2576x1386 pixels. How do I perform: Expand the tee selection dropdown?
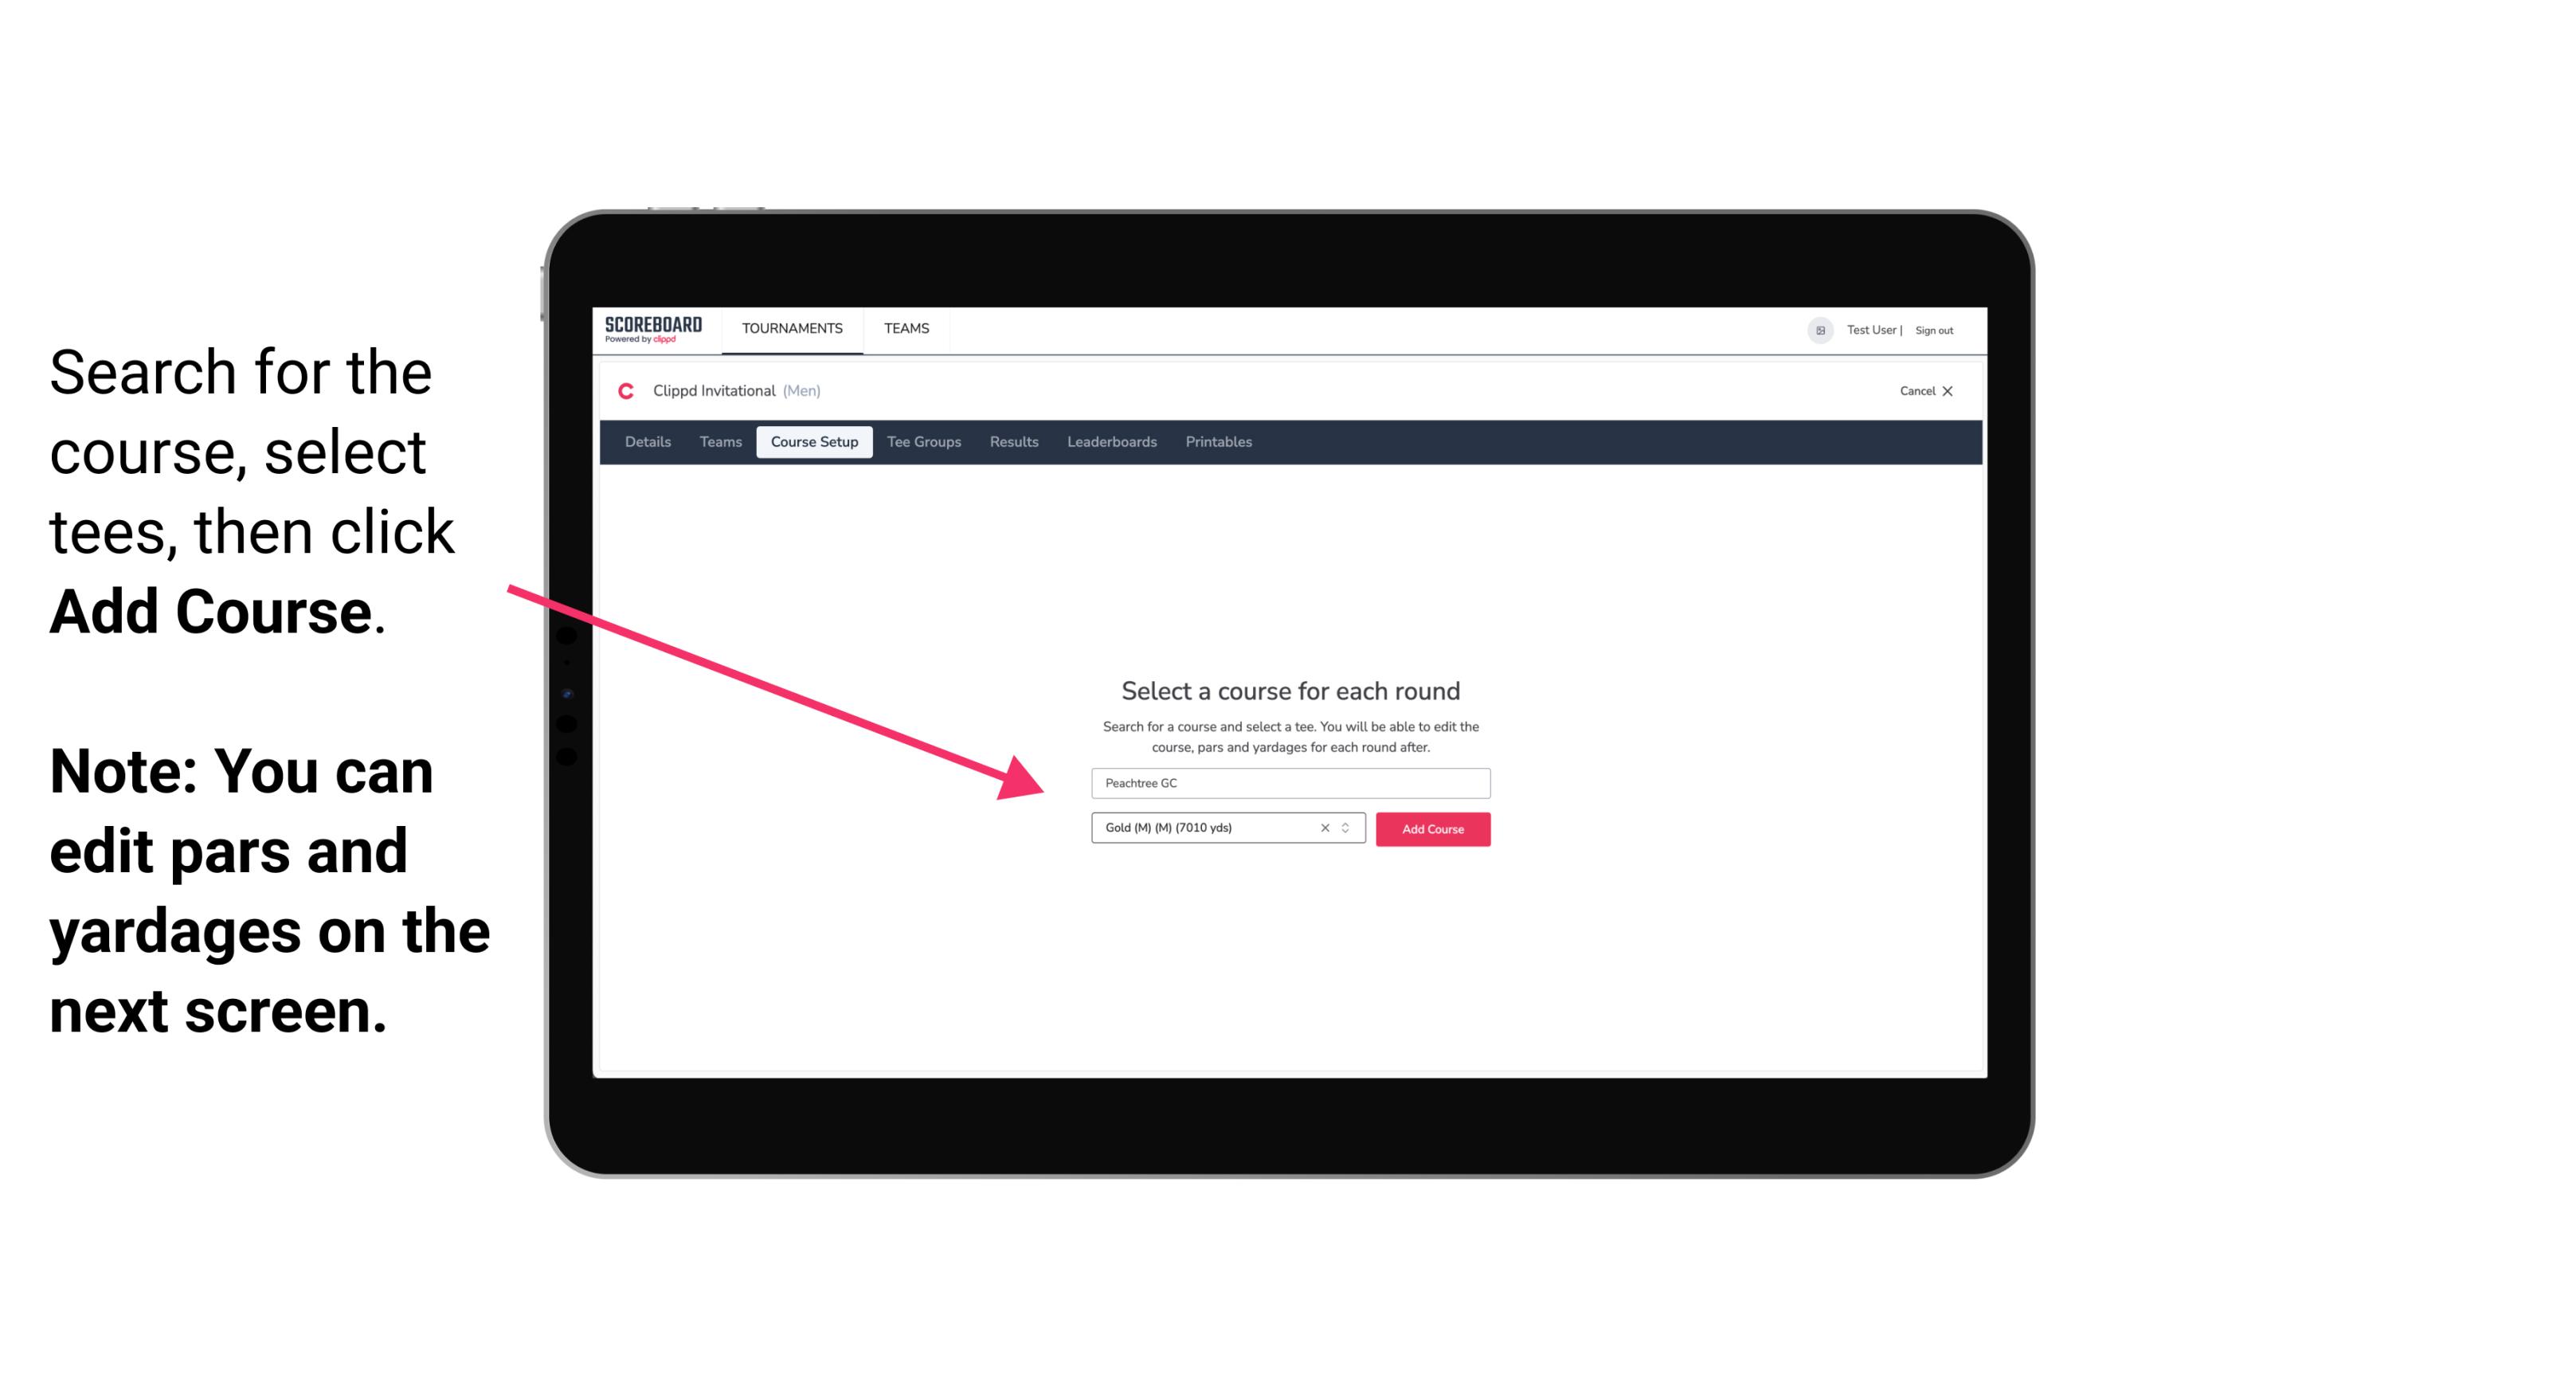click(1348, 828)
